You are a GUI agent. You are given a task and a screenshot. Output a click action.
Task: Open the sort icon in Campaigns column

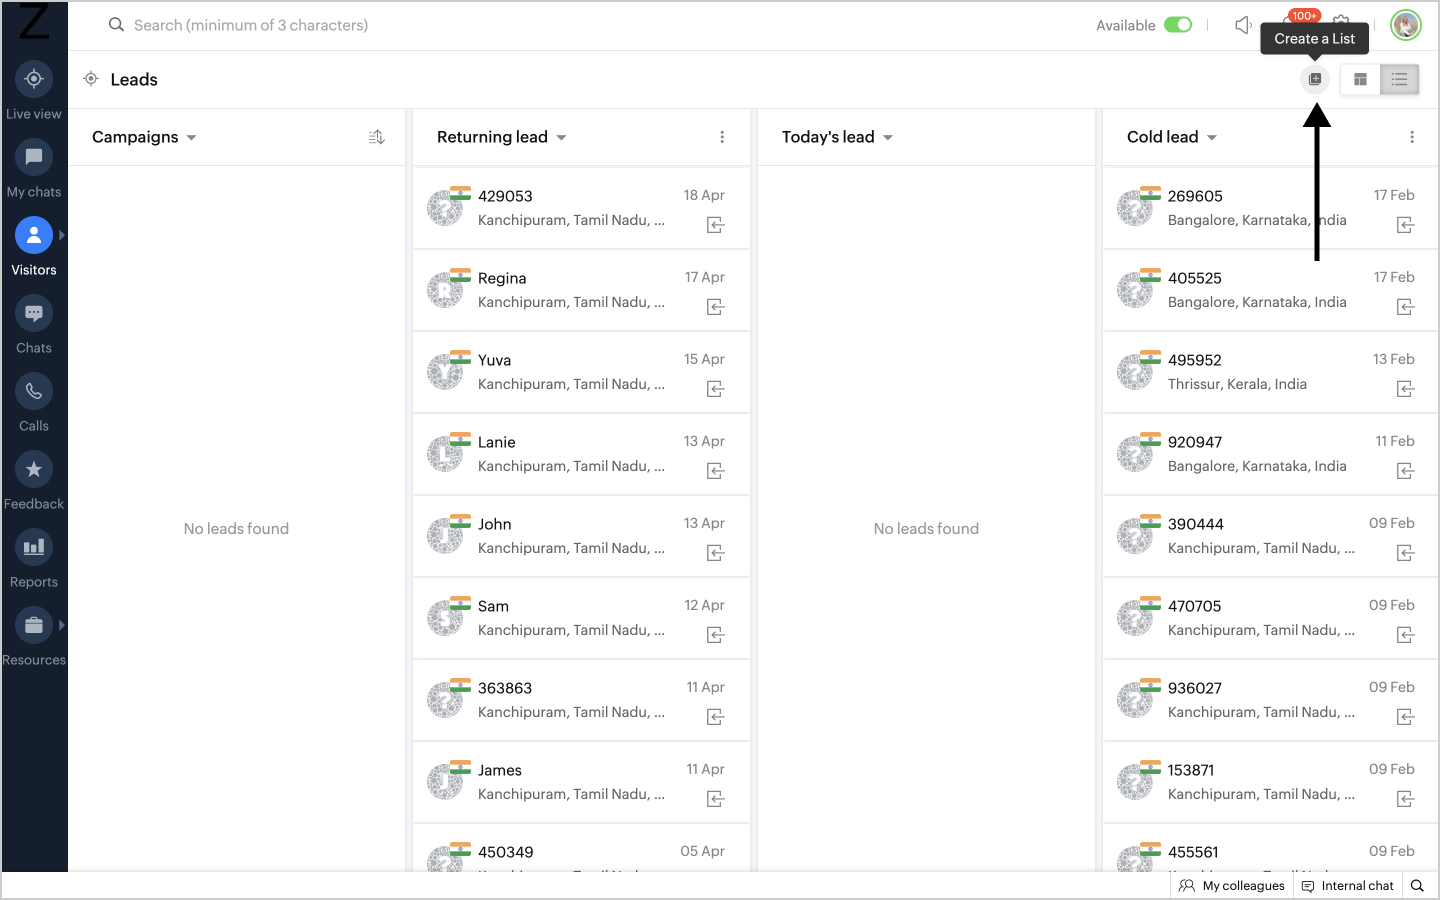[377, 137]
